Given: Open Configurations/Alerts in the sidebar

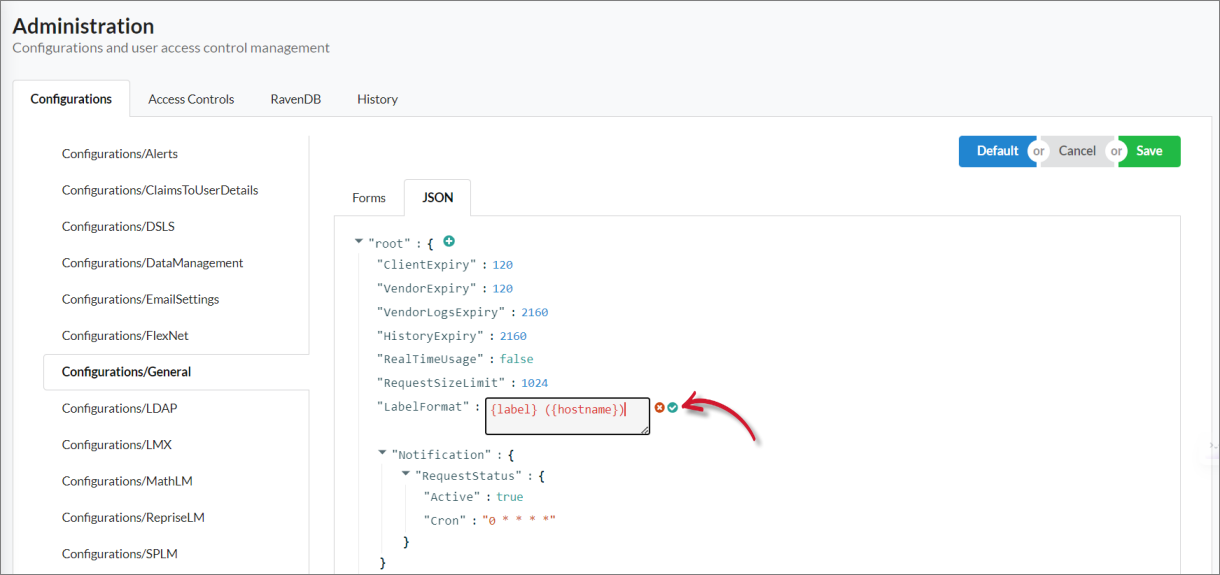Looking at the screenshot, I should pyautogui.click(x=120, y=154).
